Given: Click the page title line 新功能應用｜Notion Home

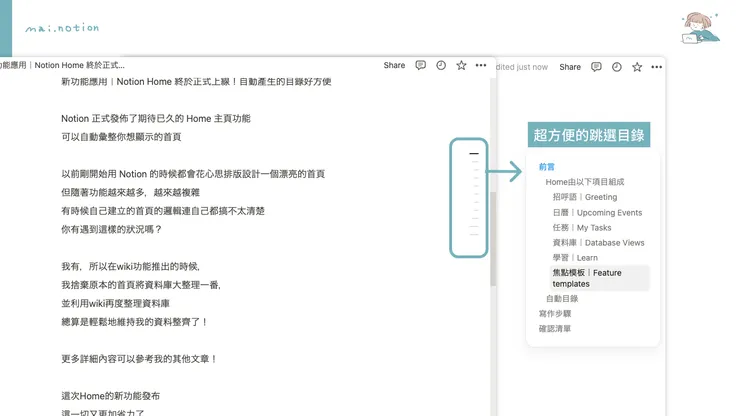Looking at the screenshot, I should coord(196,82).
